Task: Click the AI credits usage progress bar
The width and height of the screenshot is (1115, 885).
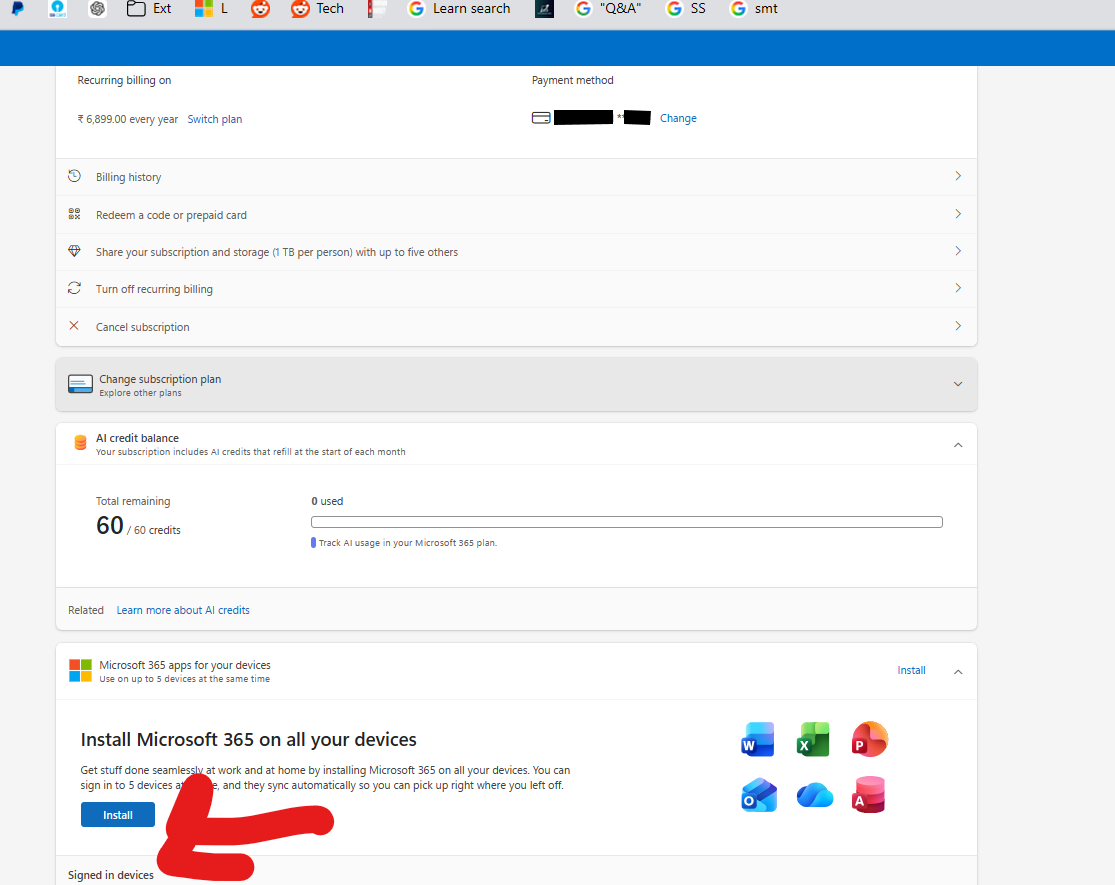Action: 626,522
